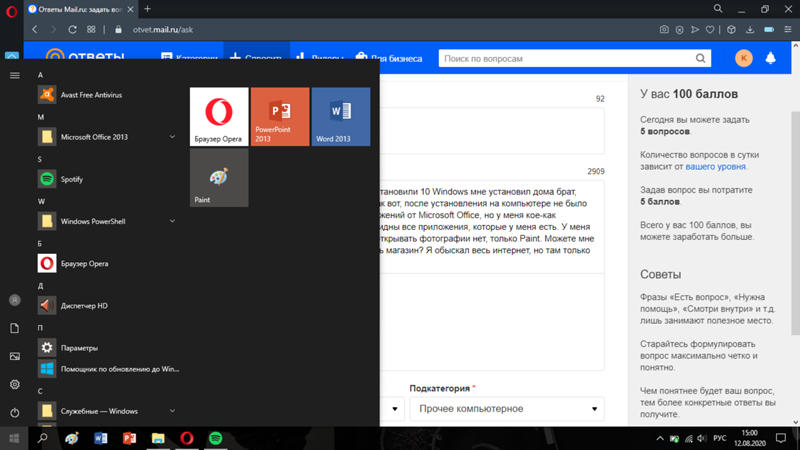The image size is (800, 450).
Task: Close the Ответы Mail.ru tab
Action: pos(131,9)
